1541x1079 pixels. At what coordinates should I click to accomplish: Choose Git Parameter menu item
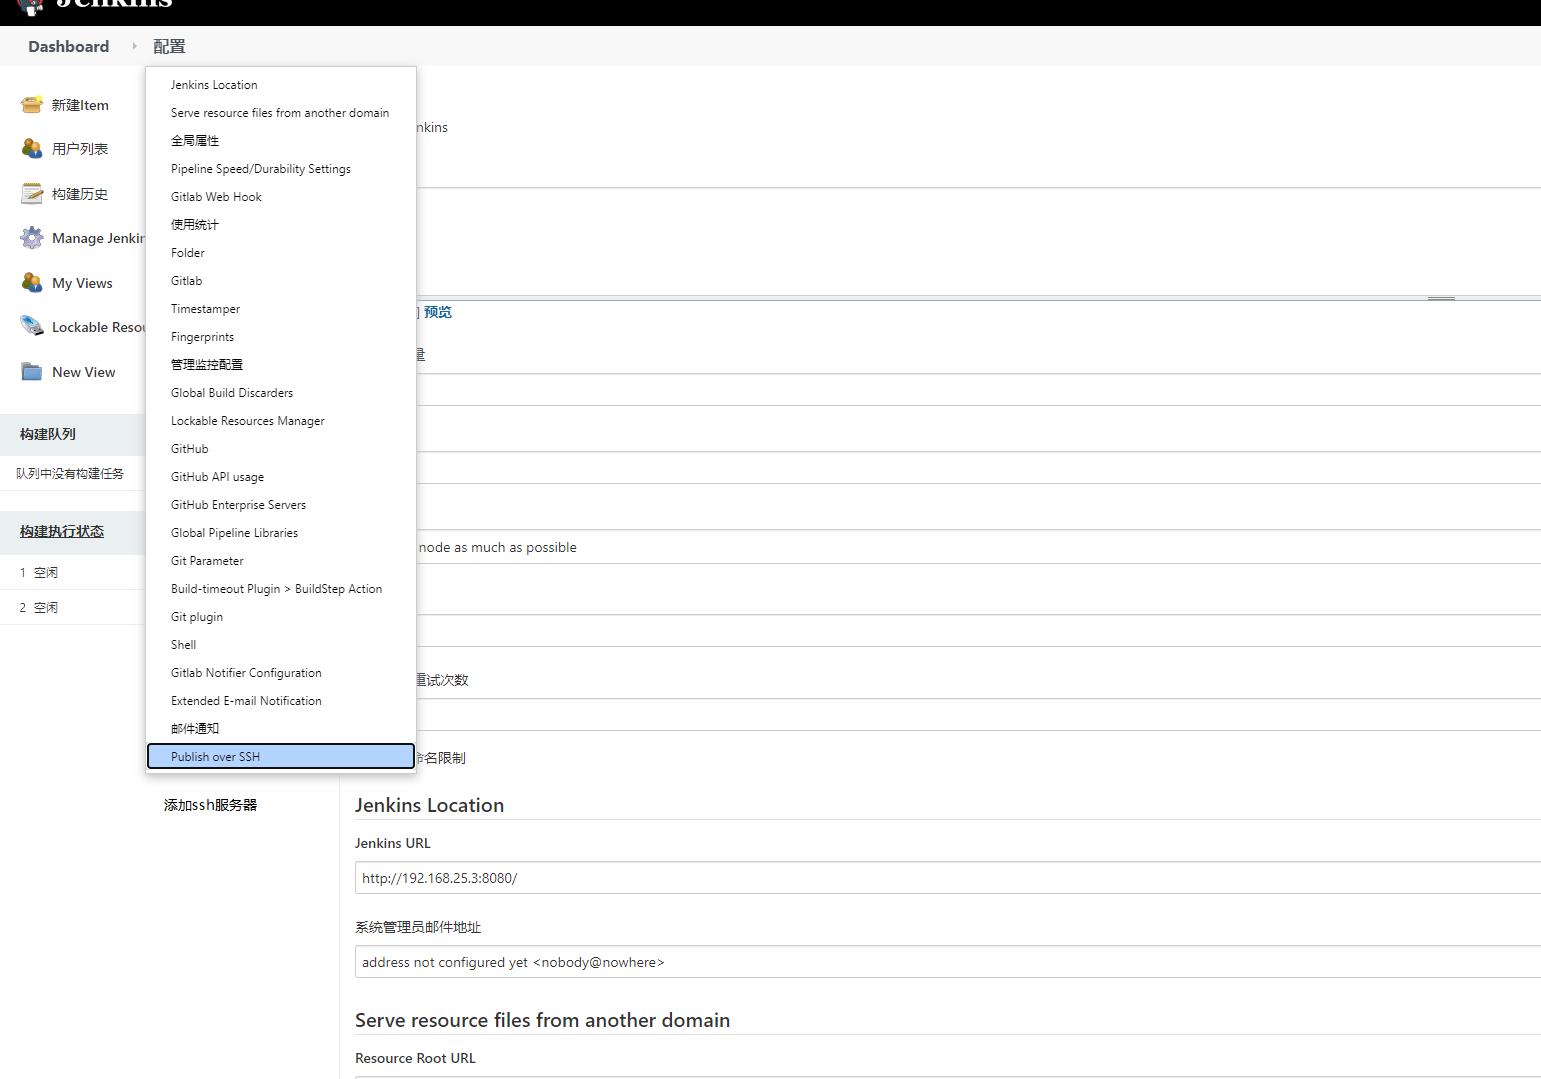point(281,561)
